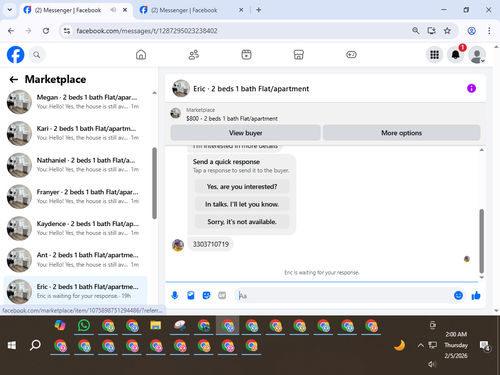Open the Facebook logo home link
The image size is (500, 375).
pos(15,55)
